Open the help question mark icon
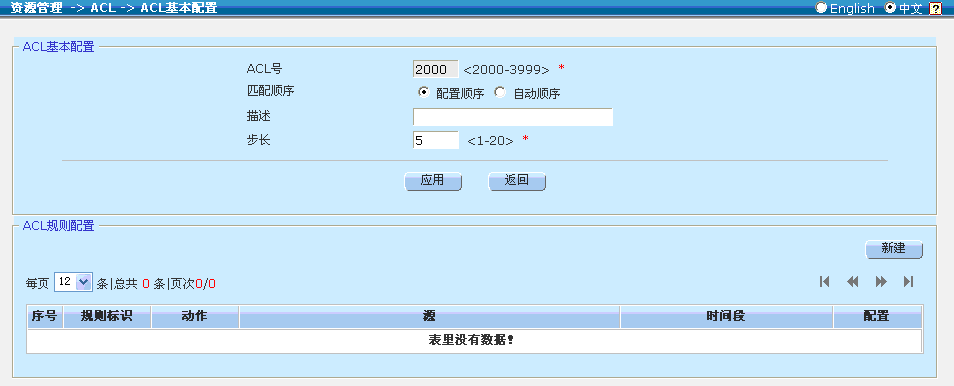Screen dimensions: 954x386 click(x=936, y=8)
